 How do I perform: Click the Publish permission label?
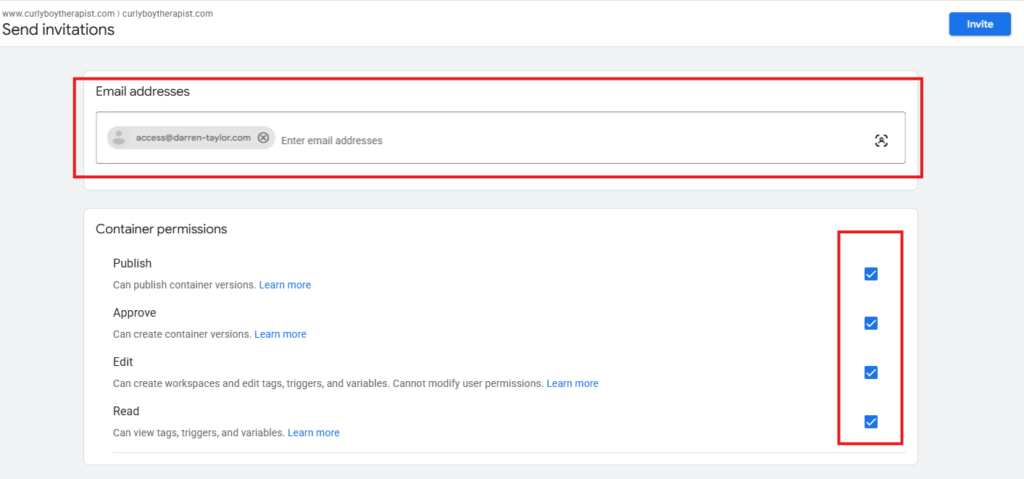click(132, 264)
